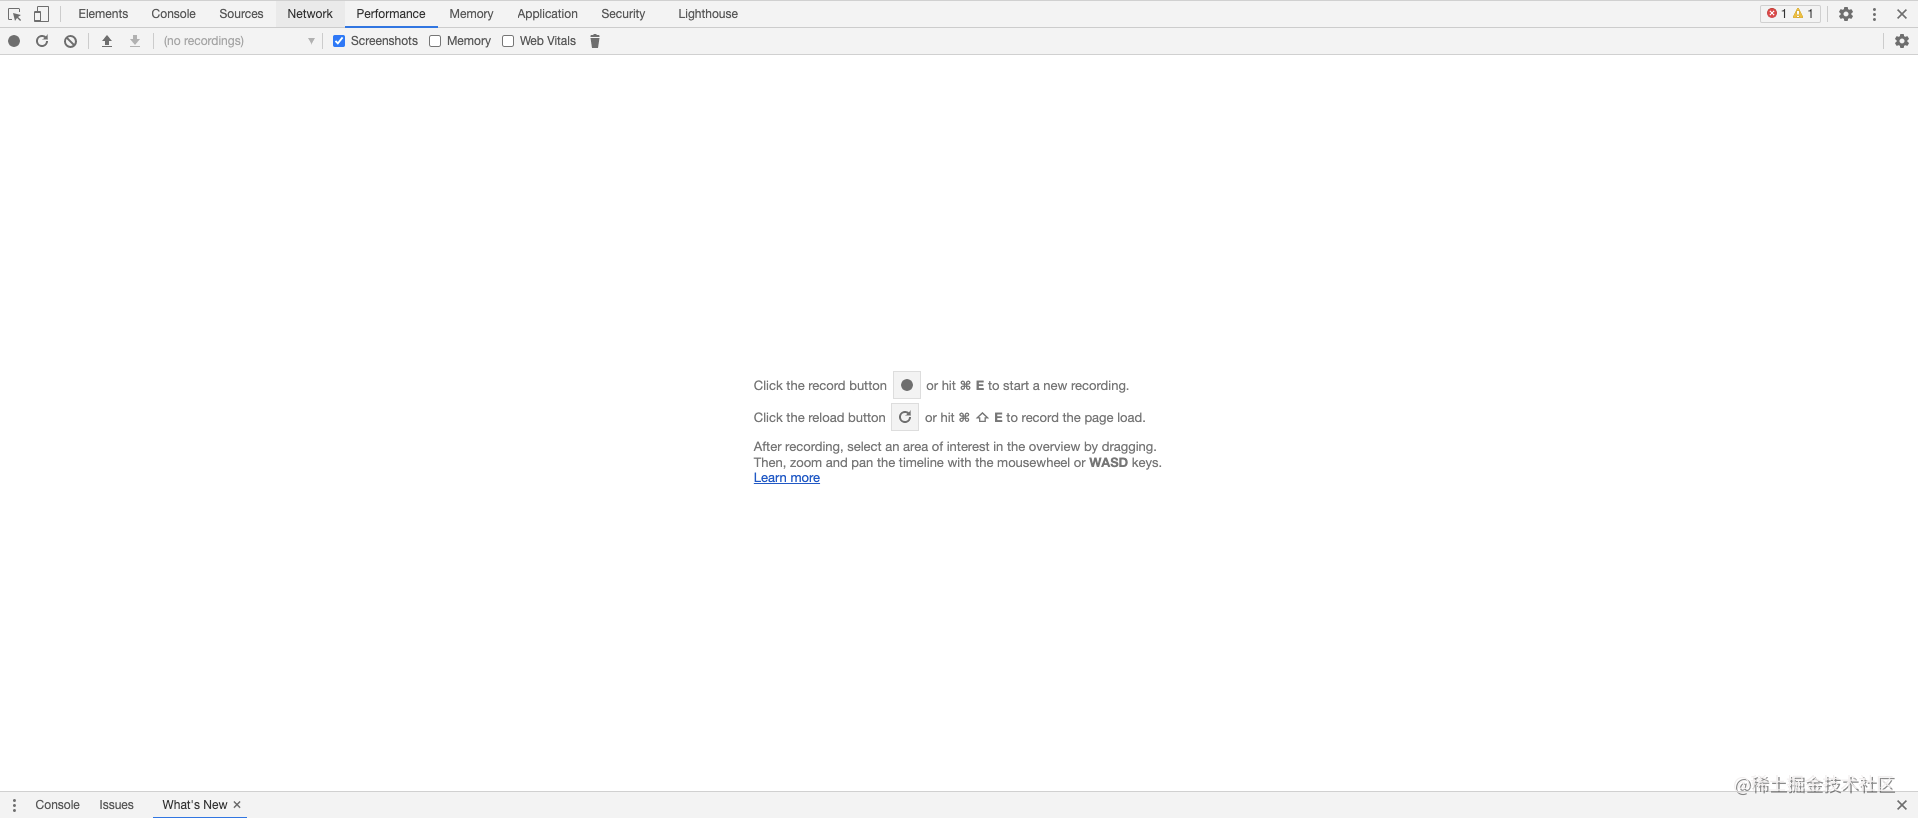Open the Network tab

click(310, 14)
